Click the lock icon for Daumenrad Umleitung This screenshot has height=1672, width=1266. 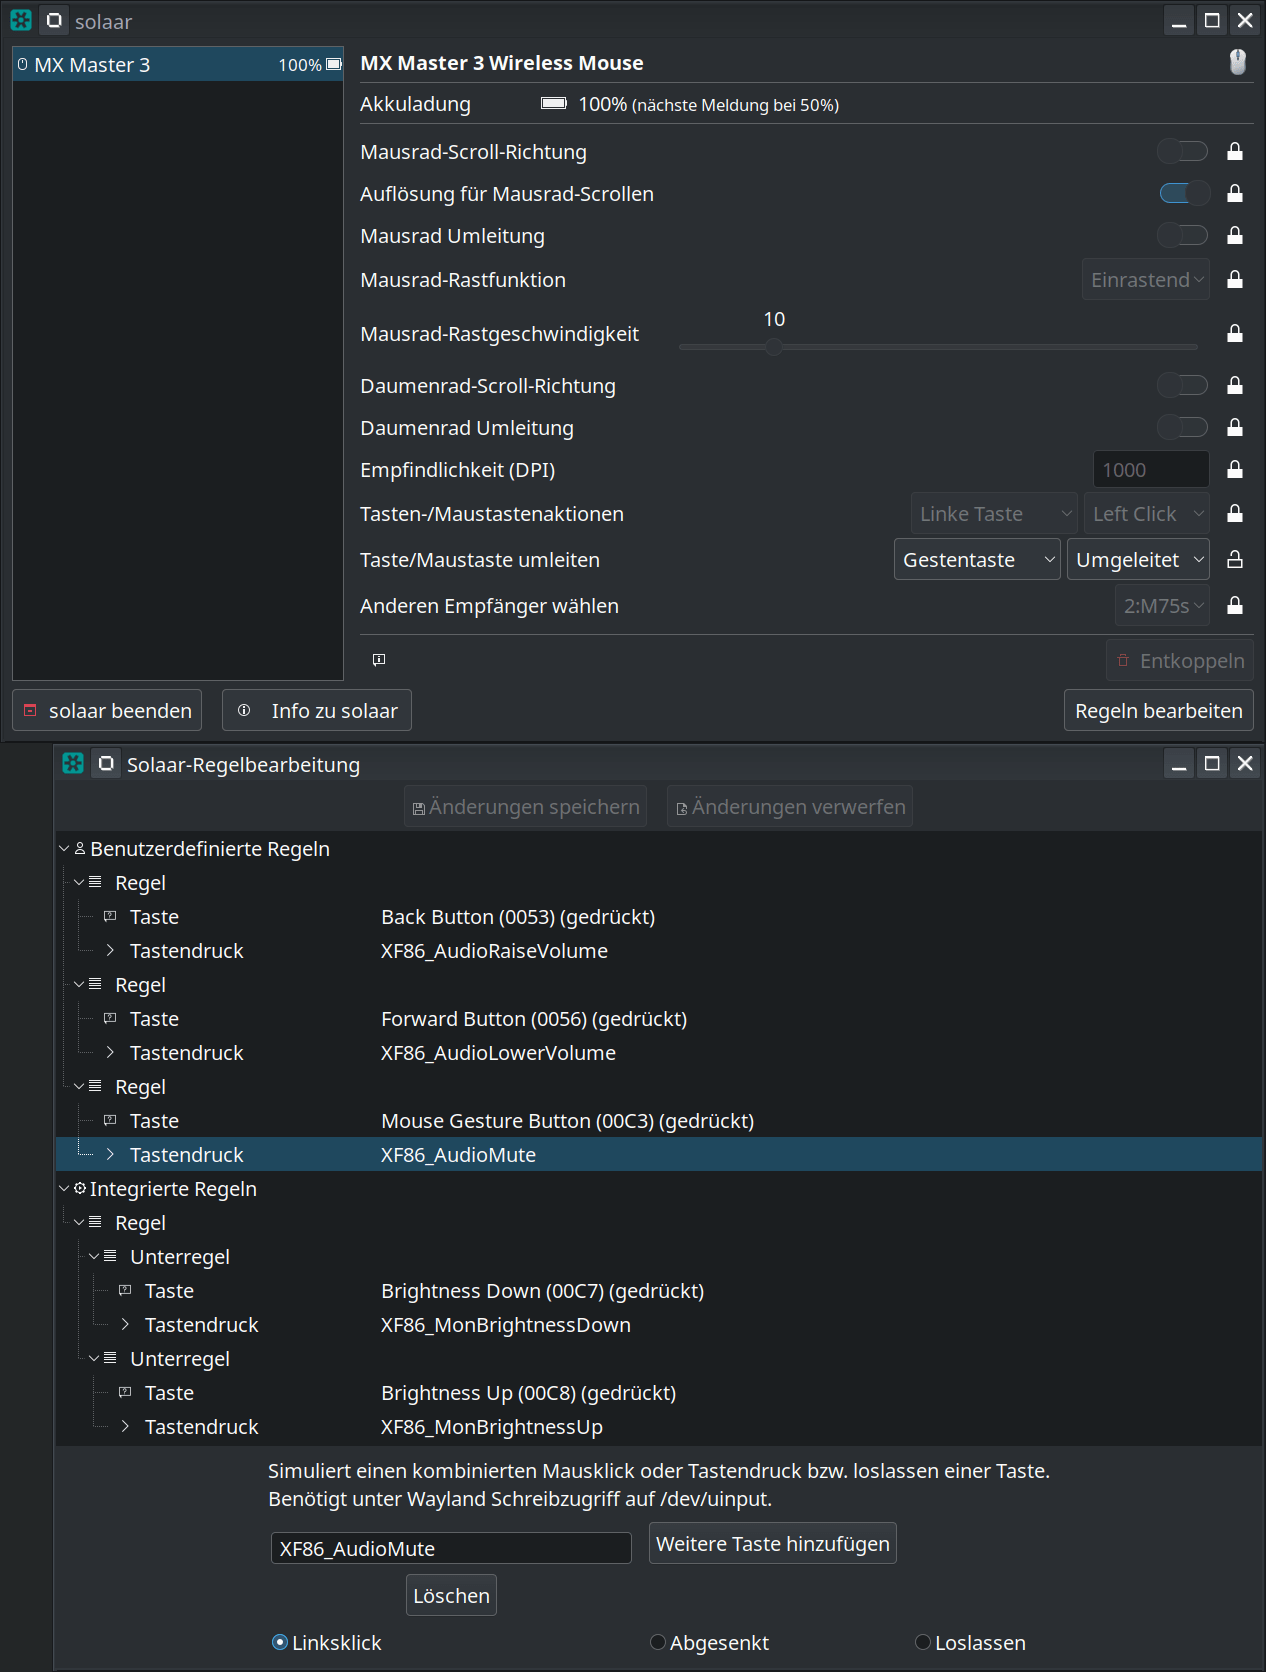click(1235, 428)
